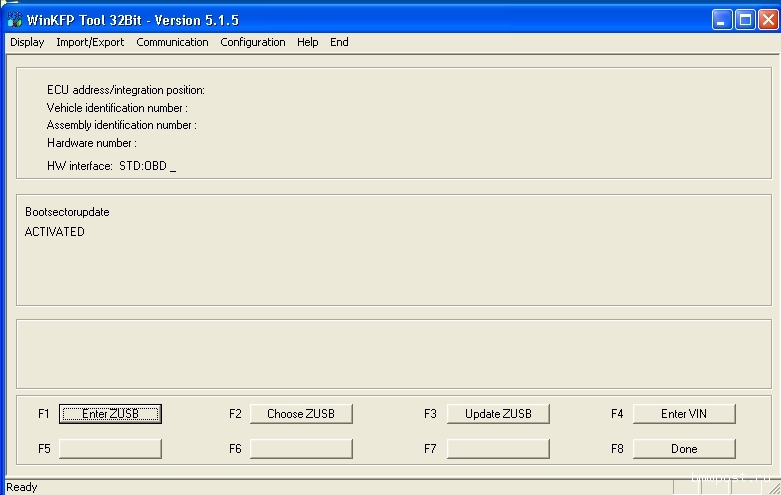The image size is (781, 495).
Task: Click the WinKFP application icon in title bar
Action: tap(14, 20)
